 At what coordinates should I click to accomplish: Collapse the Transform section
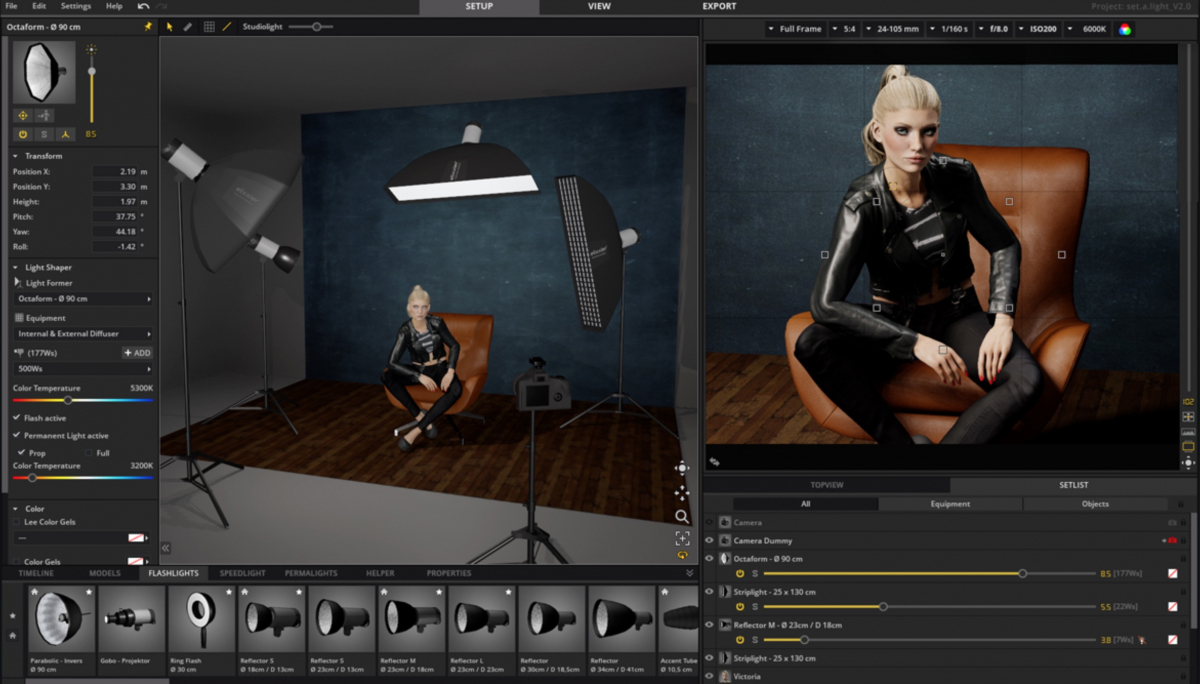[x=16, y=156]
